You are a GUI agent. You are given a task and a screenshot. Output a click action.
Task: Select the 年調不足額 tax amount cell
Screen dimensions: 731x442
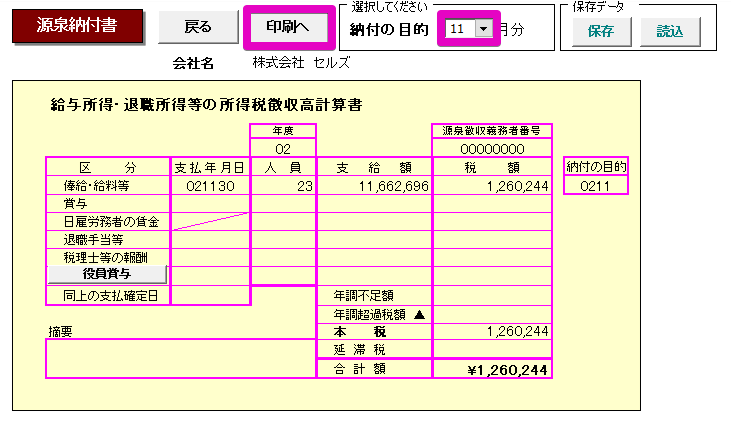pos(492,295)
